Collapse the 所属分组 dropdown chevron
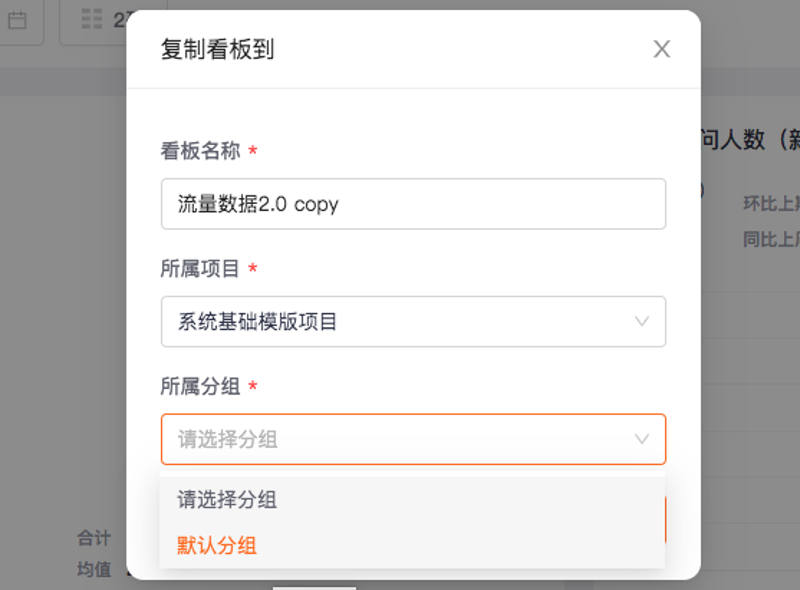The height and width of the screenshot is (590, 800). coord(641,439)
